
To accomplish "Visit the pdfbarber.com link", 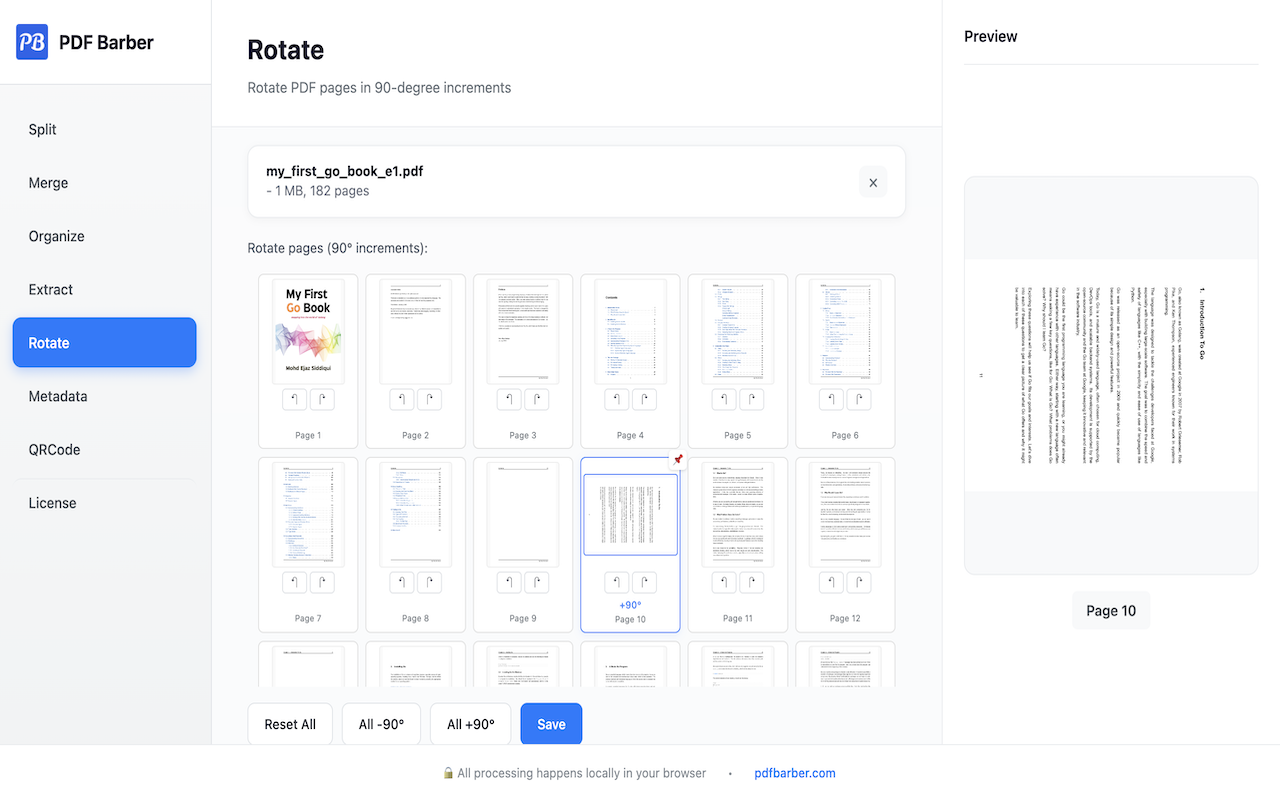I will pyautogui.click(x=795, y=773).
